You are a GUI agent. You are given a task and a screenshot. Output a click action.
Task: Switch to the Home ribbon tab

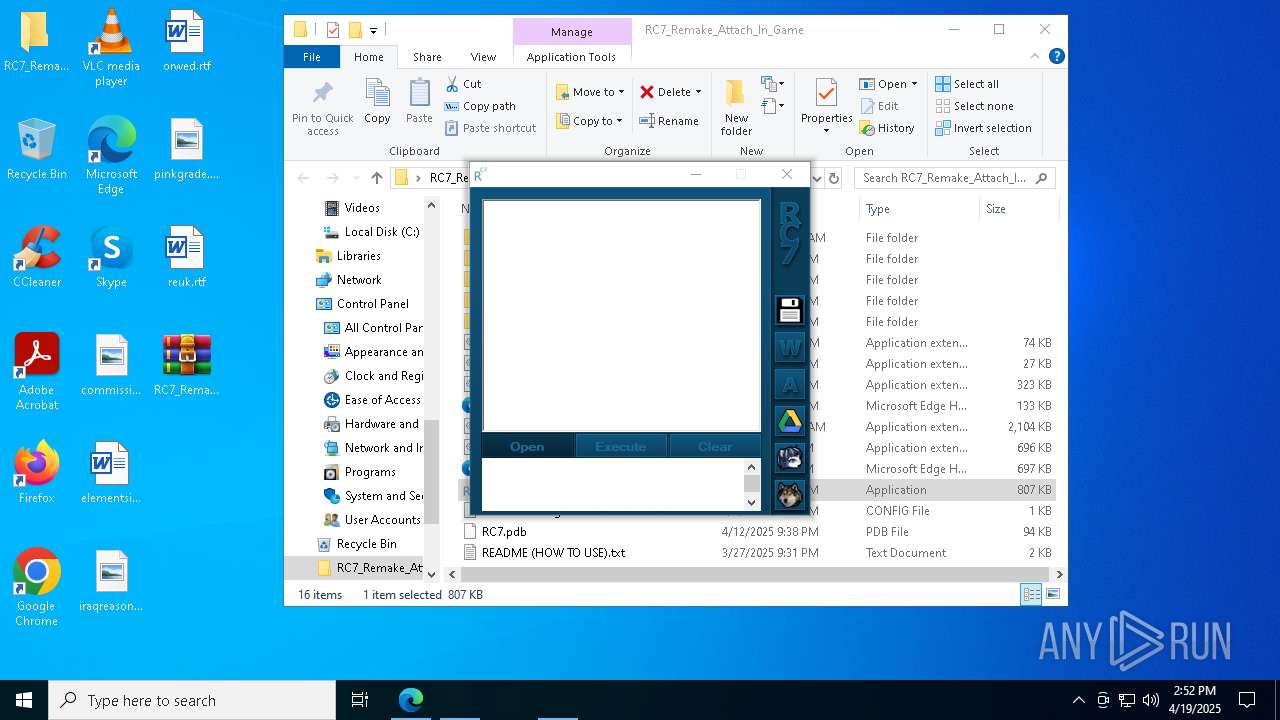coord(368,57)
